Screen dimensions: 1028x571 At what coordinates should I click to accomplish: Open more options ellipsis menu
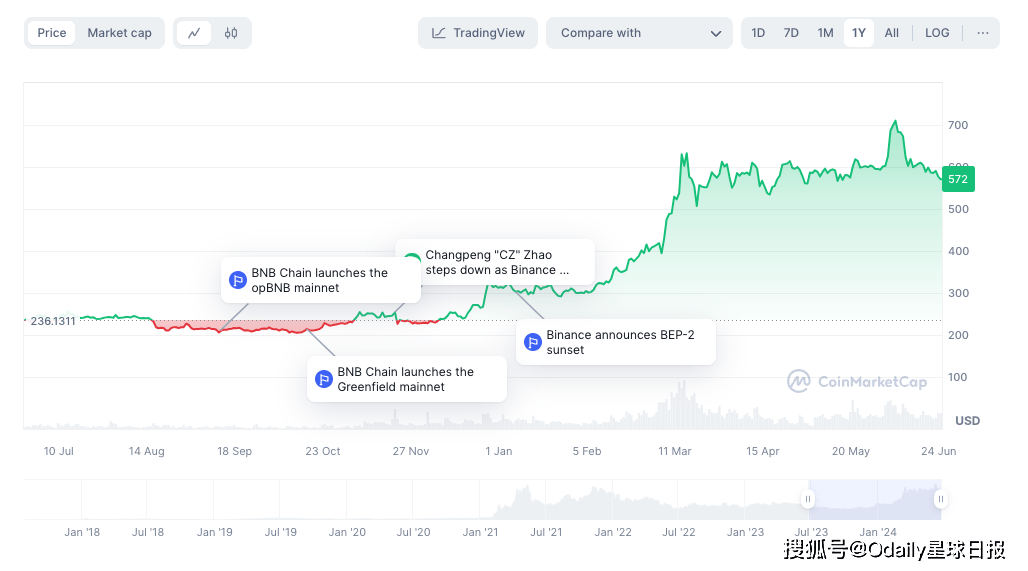(x=983, y=33)
